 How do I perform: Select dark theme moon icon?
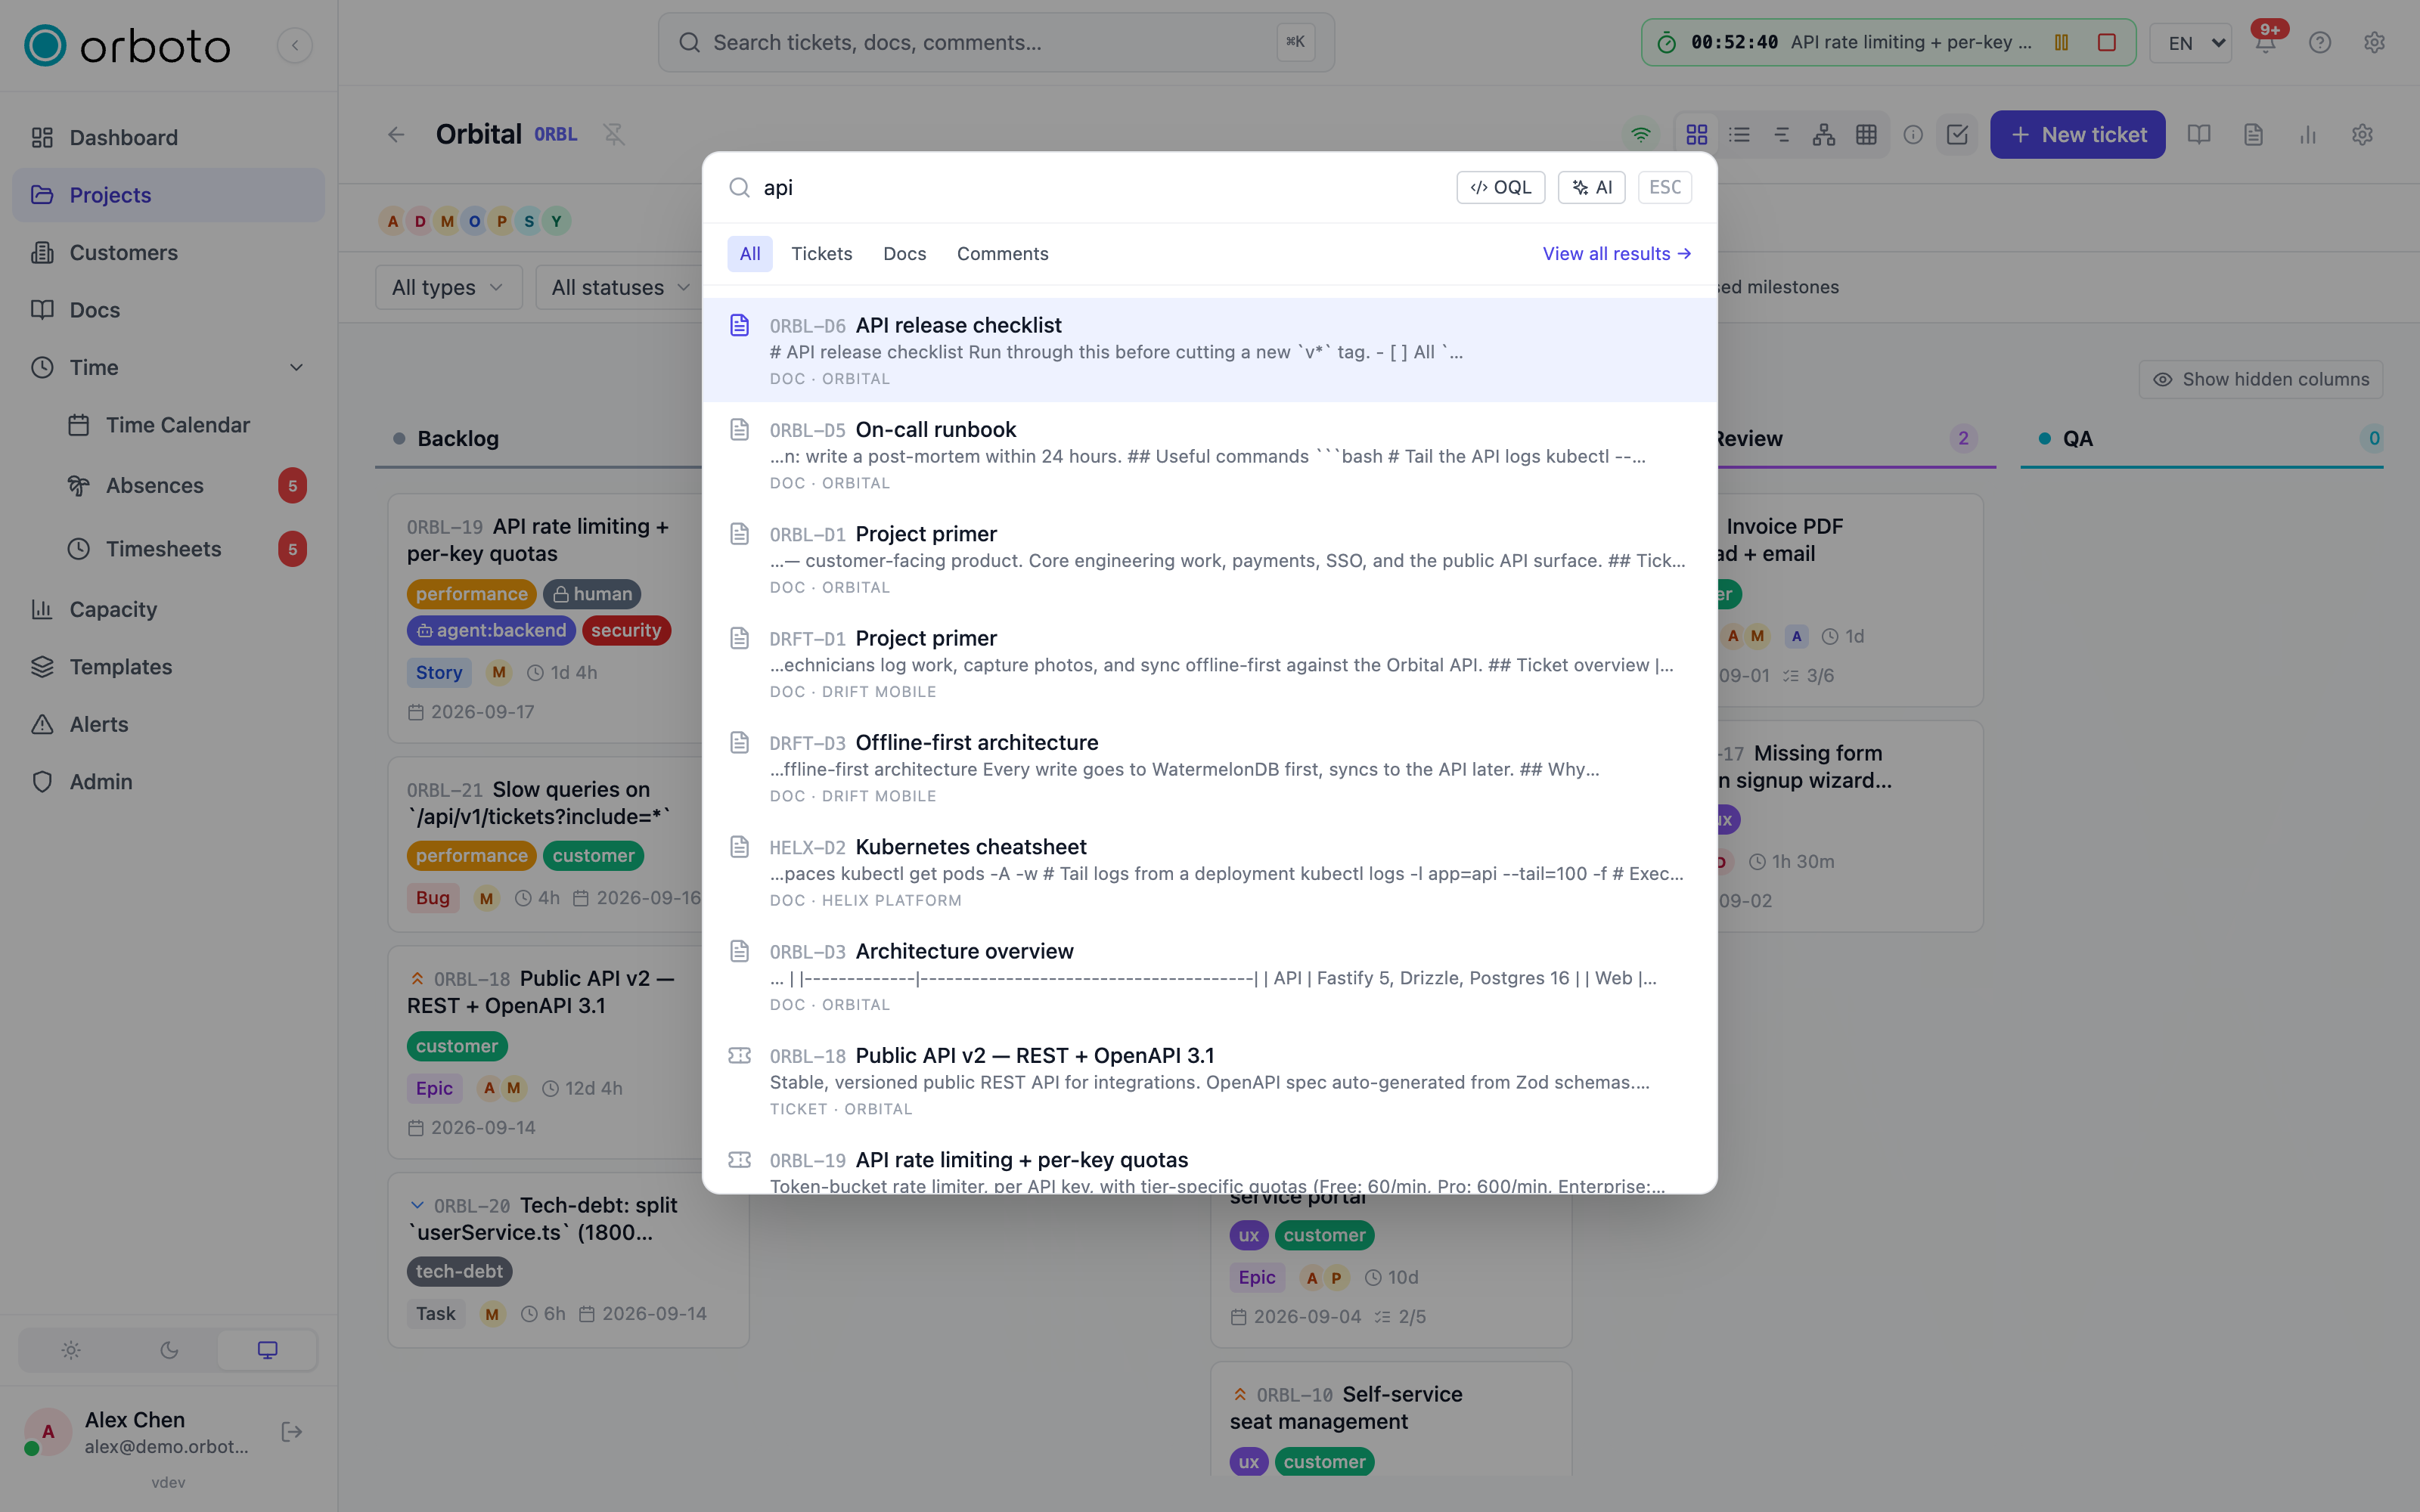click(169, 1350)
